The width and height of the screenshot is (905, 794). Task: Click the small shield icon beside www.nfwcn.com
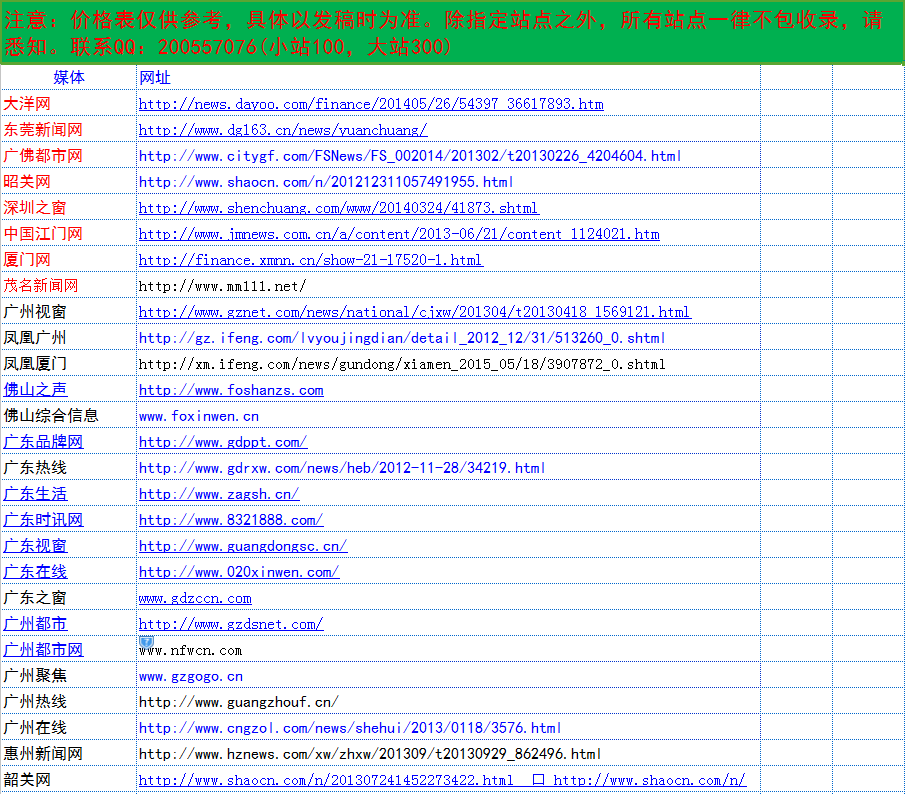tap(147, 642)
